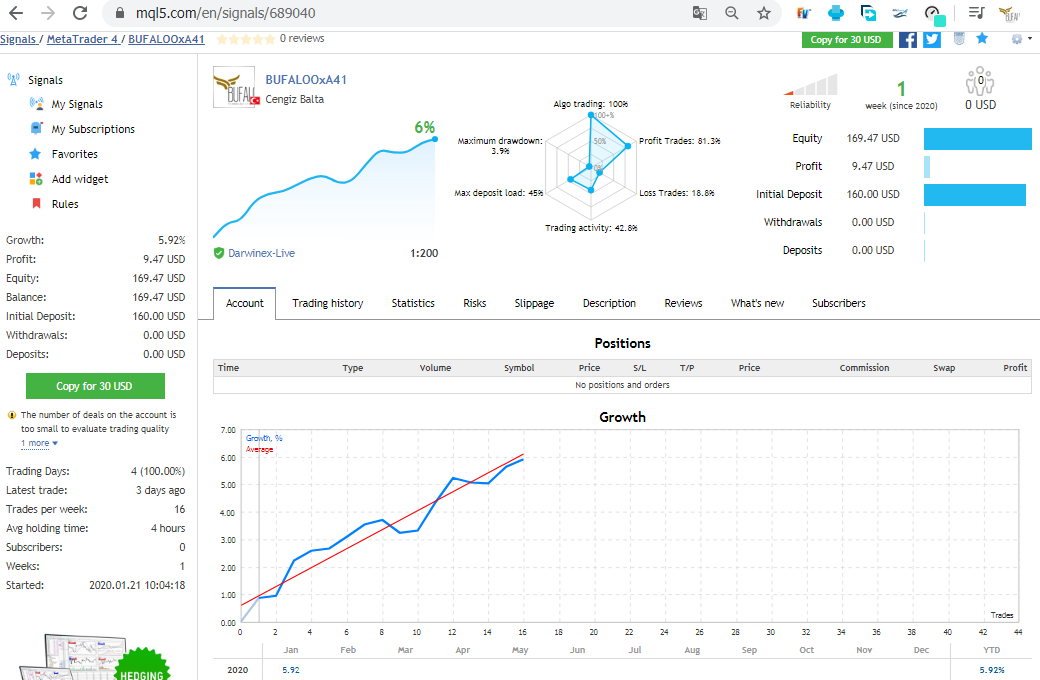
Task: Click the Symbol column header in Positions
Action: 519,368
